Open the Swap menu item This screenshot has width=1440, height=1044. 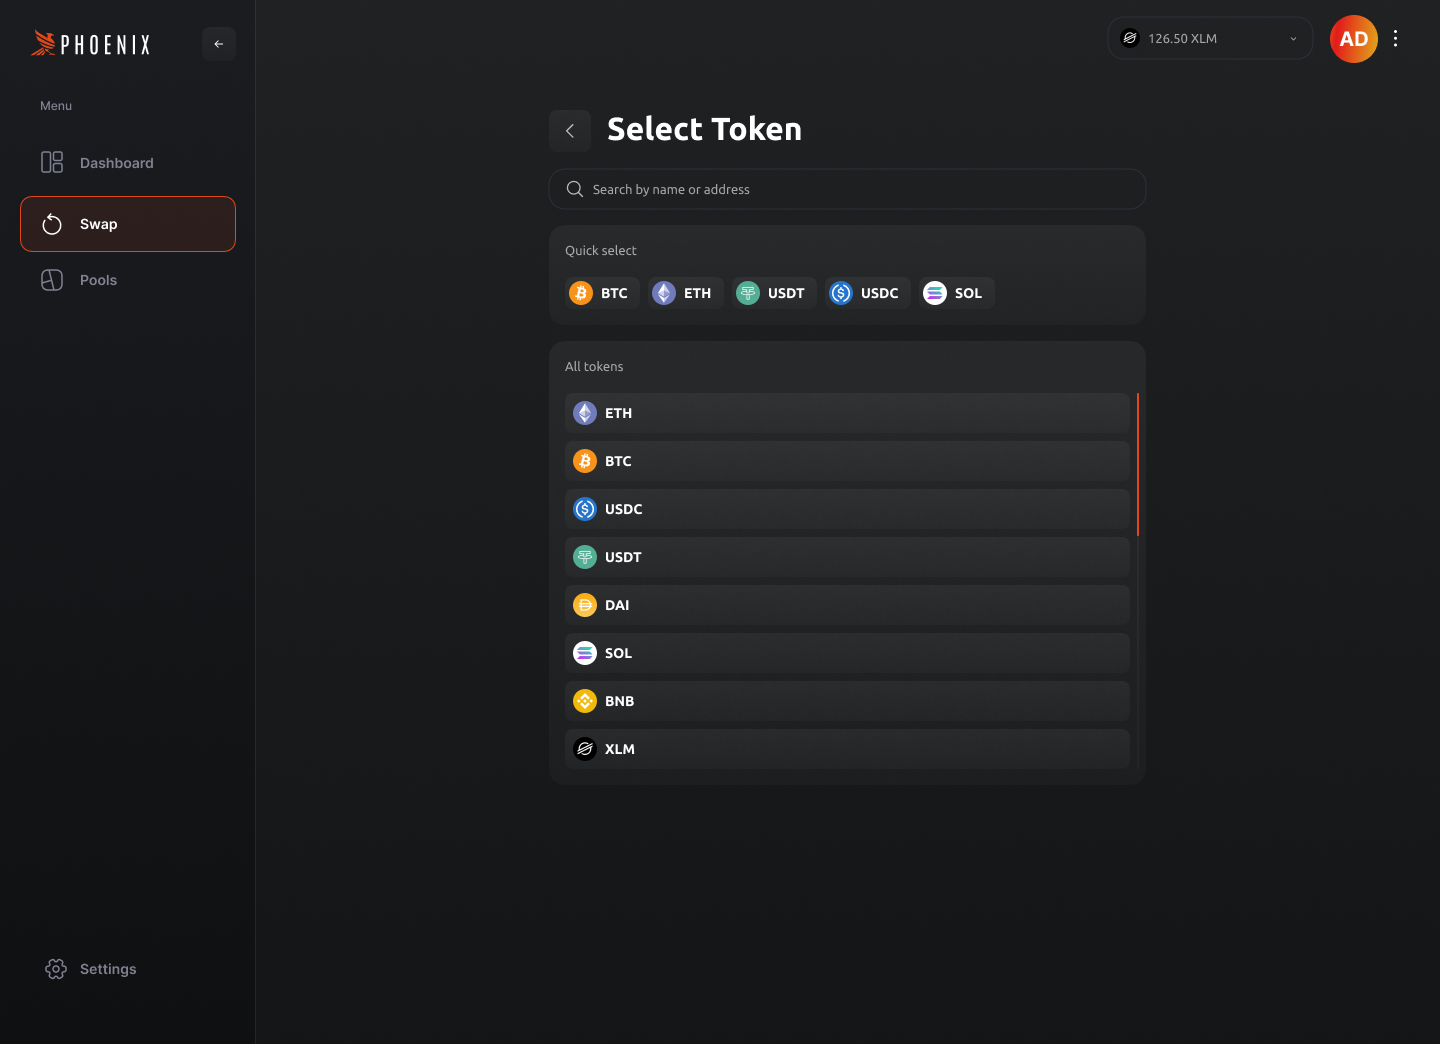pos(128,224)
